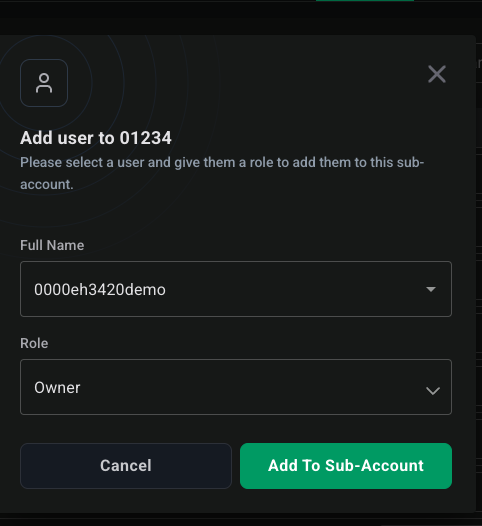
Task: Click the selected name 0000eh3420demo text
Action: click(x=100, y=290)
